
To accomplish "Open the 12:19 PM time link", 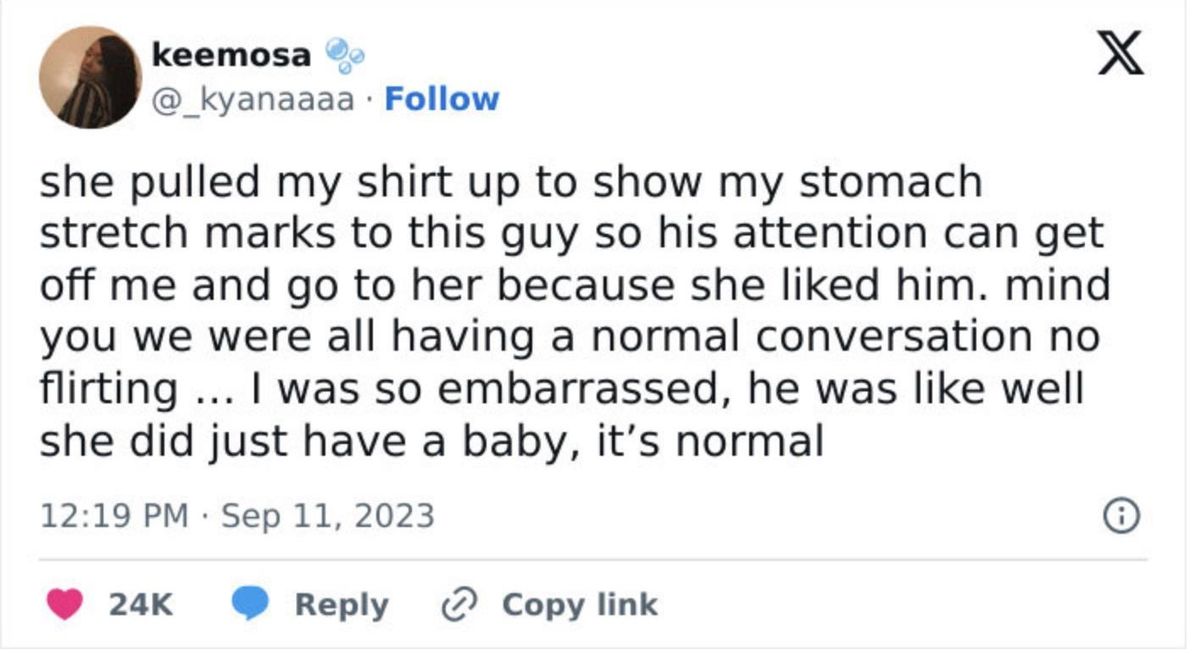I will [x=114, y=516].
